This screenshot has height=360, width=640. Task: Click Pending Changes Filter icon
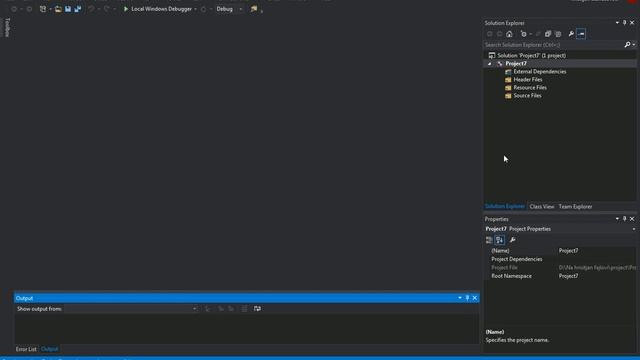pyautogui.click(x=524, y=34)
